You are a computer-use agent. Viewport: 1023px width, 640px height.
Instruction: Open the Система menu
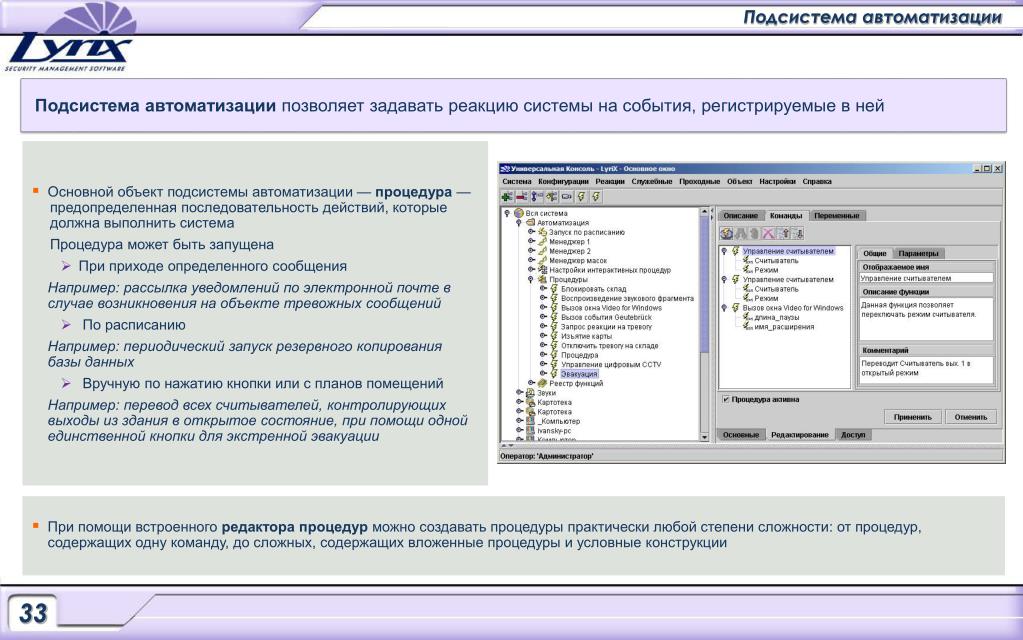517,181
